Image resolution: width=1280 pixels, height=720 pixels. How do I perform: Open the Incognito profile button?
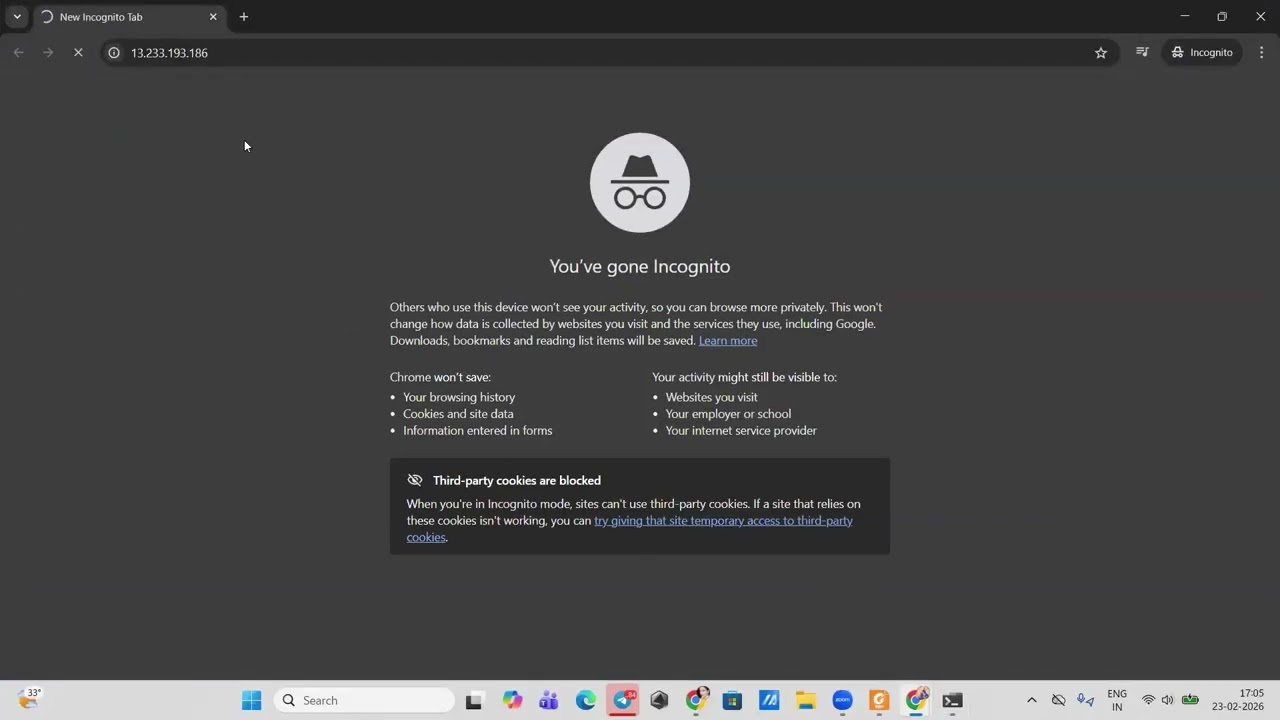1202,52
